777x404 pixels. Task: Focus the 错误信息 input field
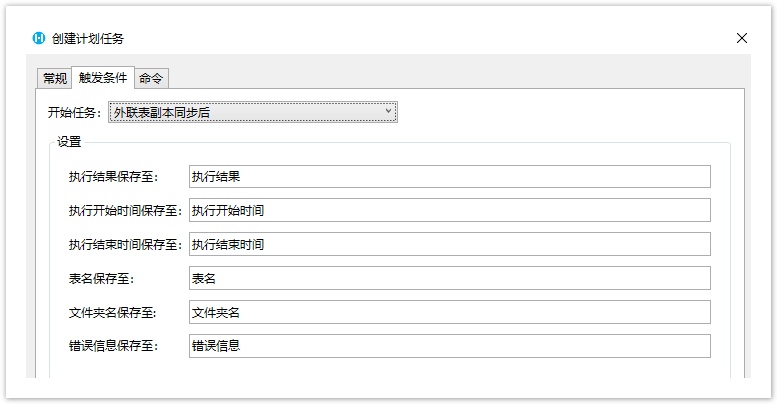(x=449, y=346)
